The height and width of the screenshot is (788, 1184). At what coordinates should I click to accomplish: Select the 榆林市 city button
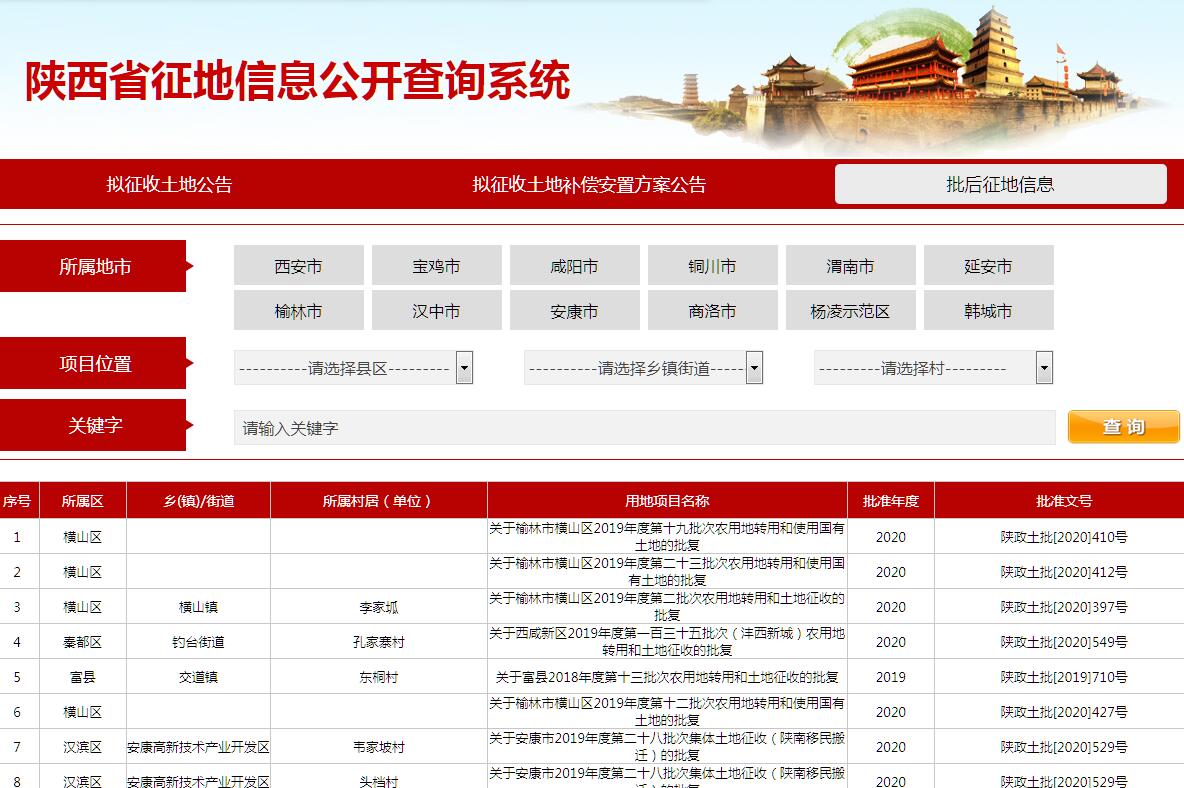coord(298,311)
